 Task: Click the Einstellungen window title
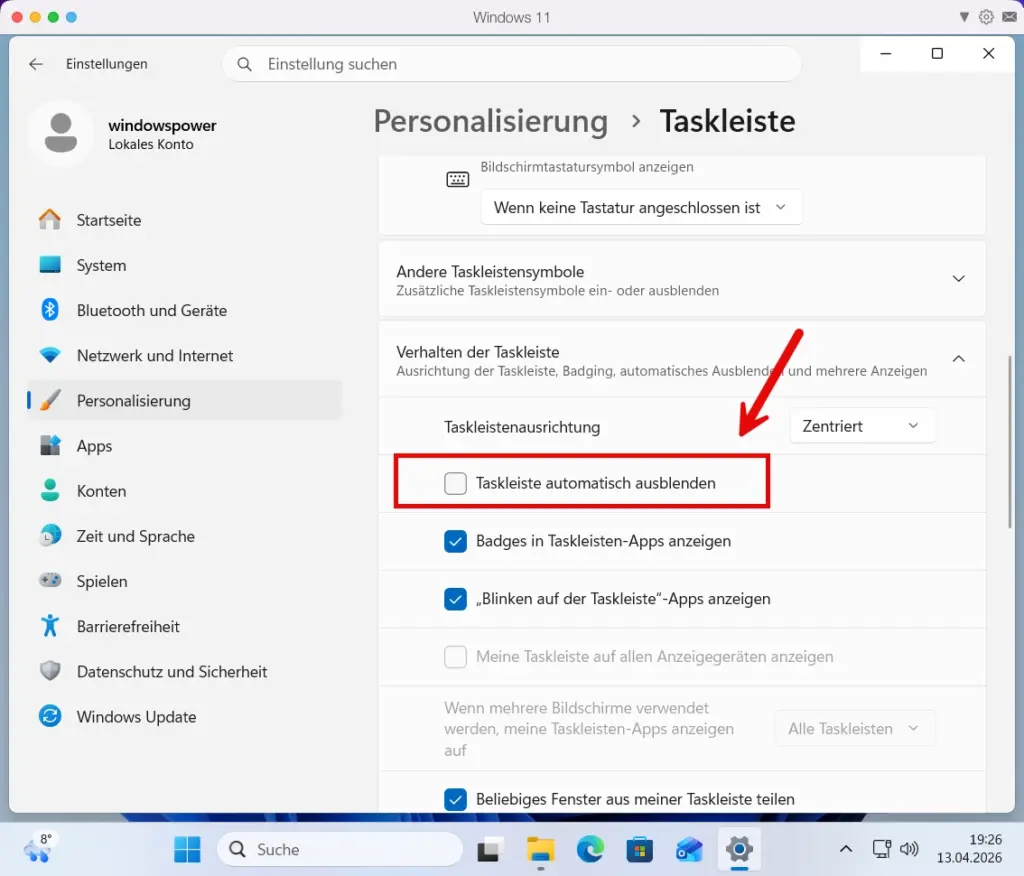click(x=106, y=64)
